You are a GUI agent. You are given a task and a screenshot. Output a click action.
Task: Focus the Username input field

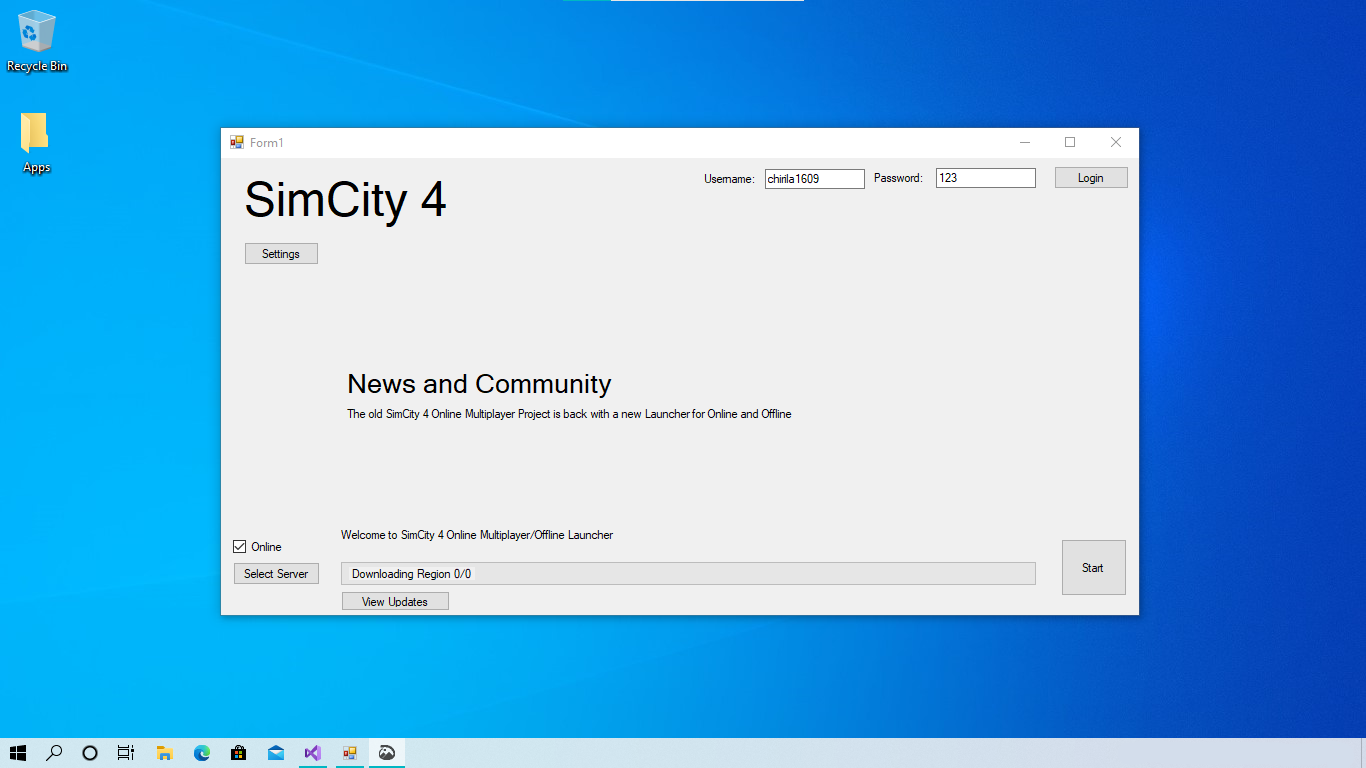[815, 178]
